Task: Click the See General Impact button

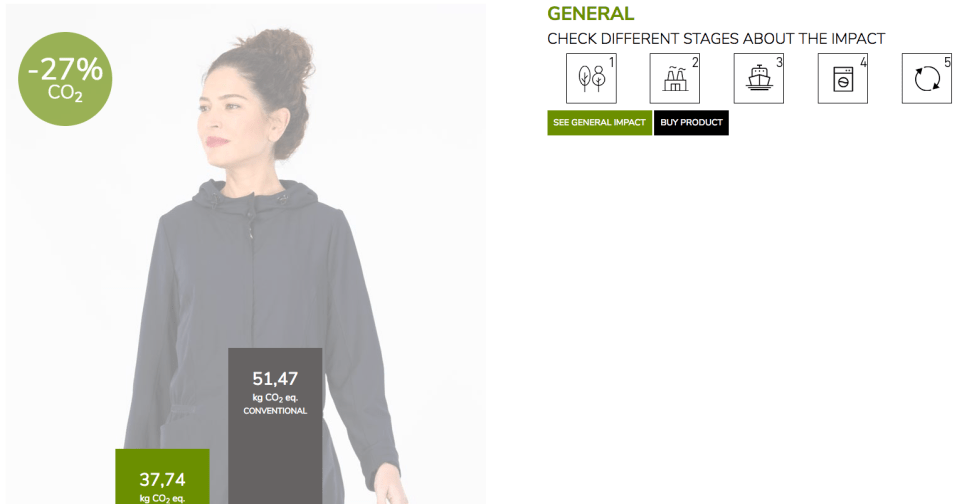Action: [x=599, y=122]
